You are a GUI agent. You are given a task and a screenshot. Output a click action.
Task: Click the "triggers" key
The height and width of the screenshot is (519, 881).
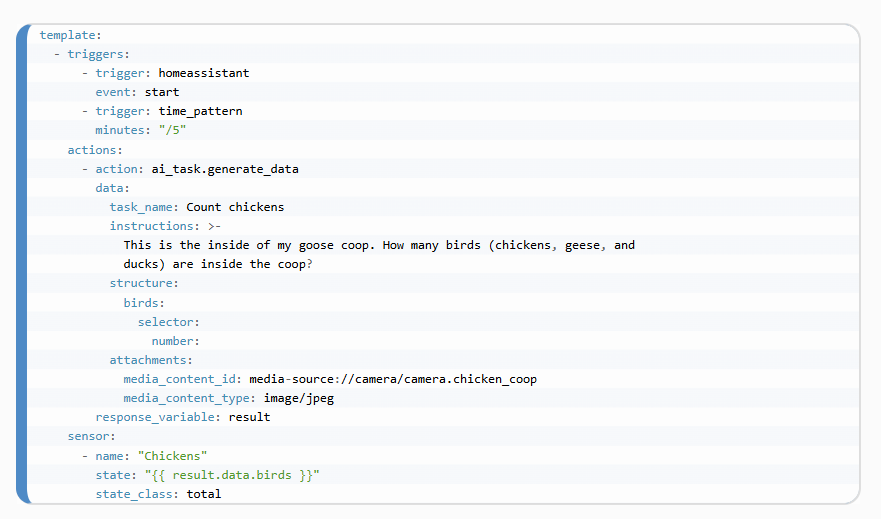98,54
